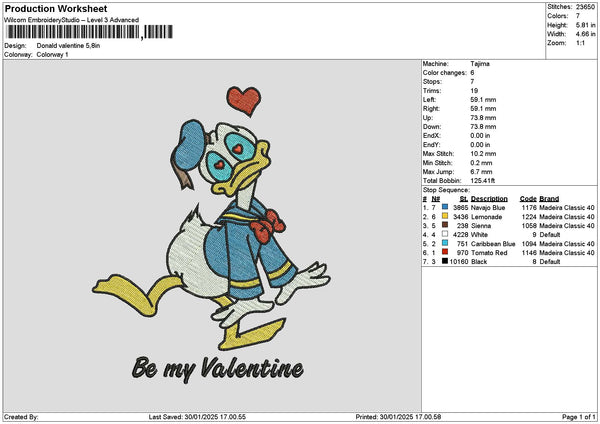Click the Min Stitch value 0.2 mm
Screen dimensions: 600x424
tap(481, 163)
